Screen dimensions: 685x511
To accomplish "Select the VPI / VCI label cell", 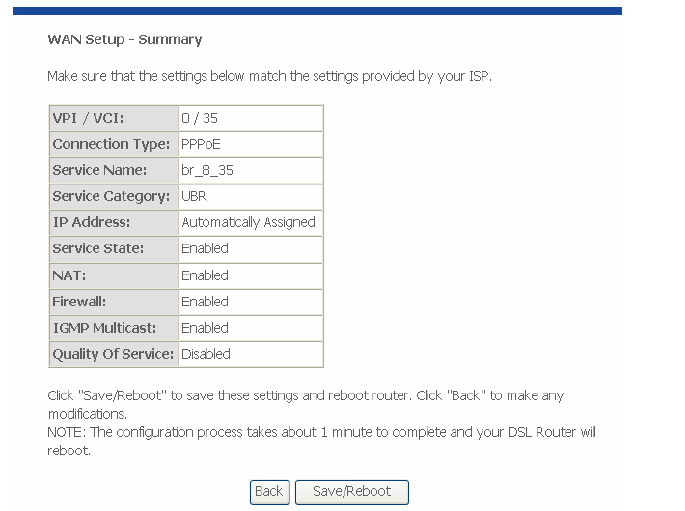I will pyautogui.click(x=112, y=118).
